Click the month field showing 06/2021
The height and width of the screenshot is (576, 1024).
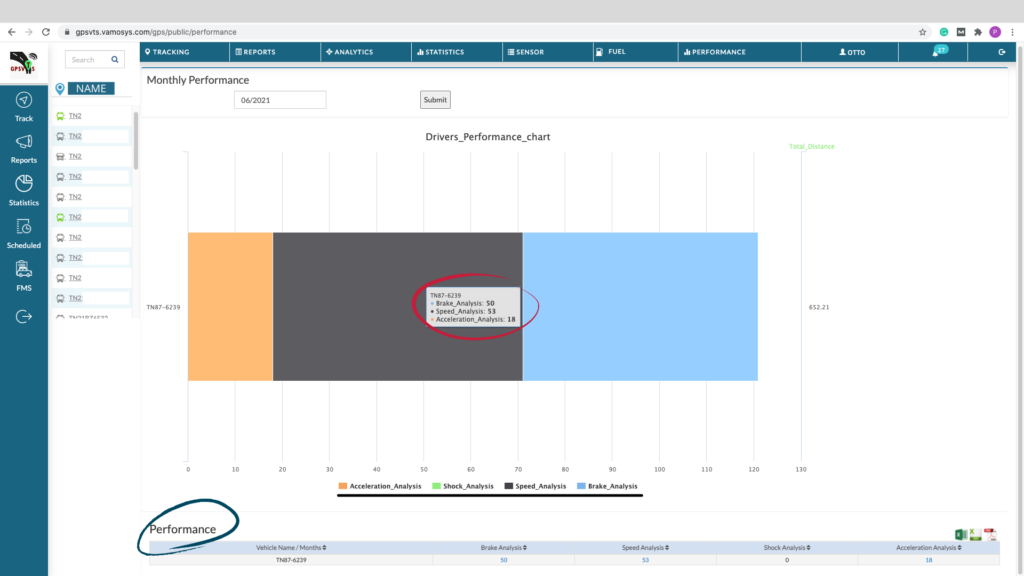pos(280,100)
